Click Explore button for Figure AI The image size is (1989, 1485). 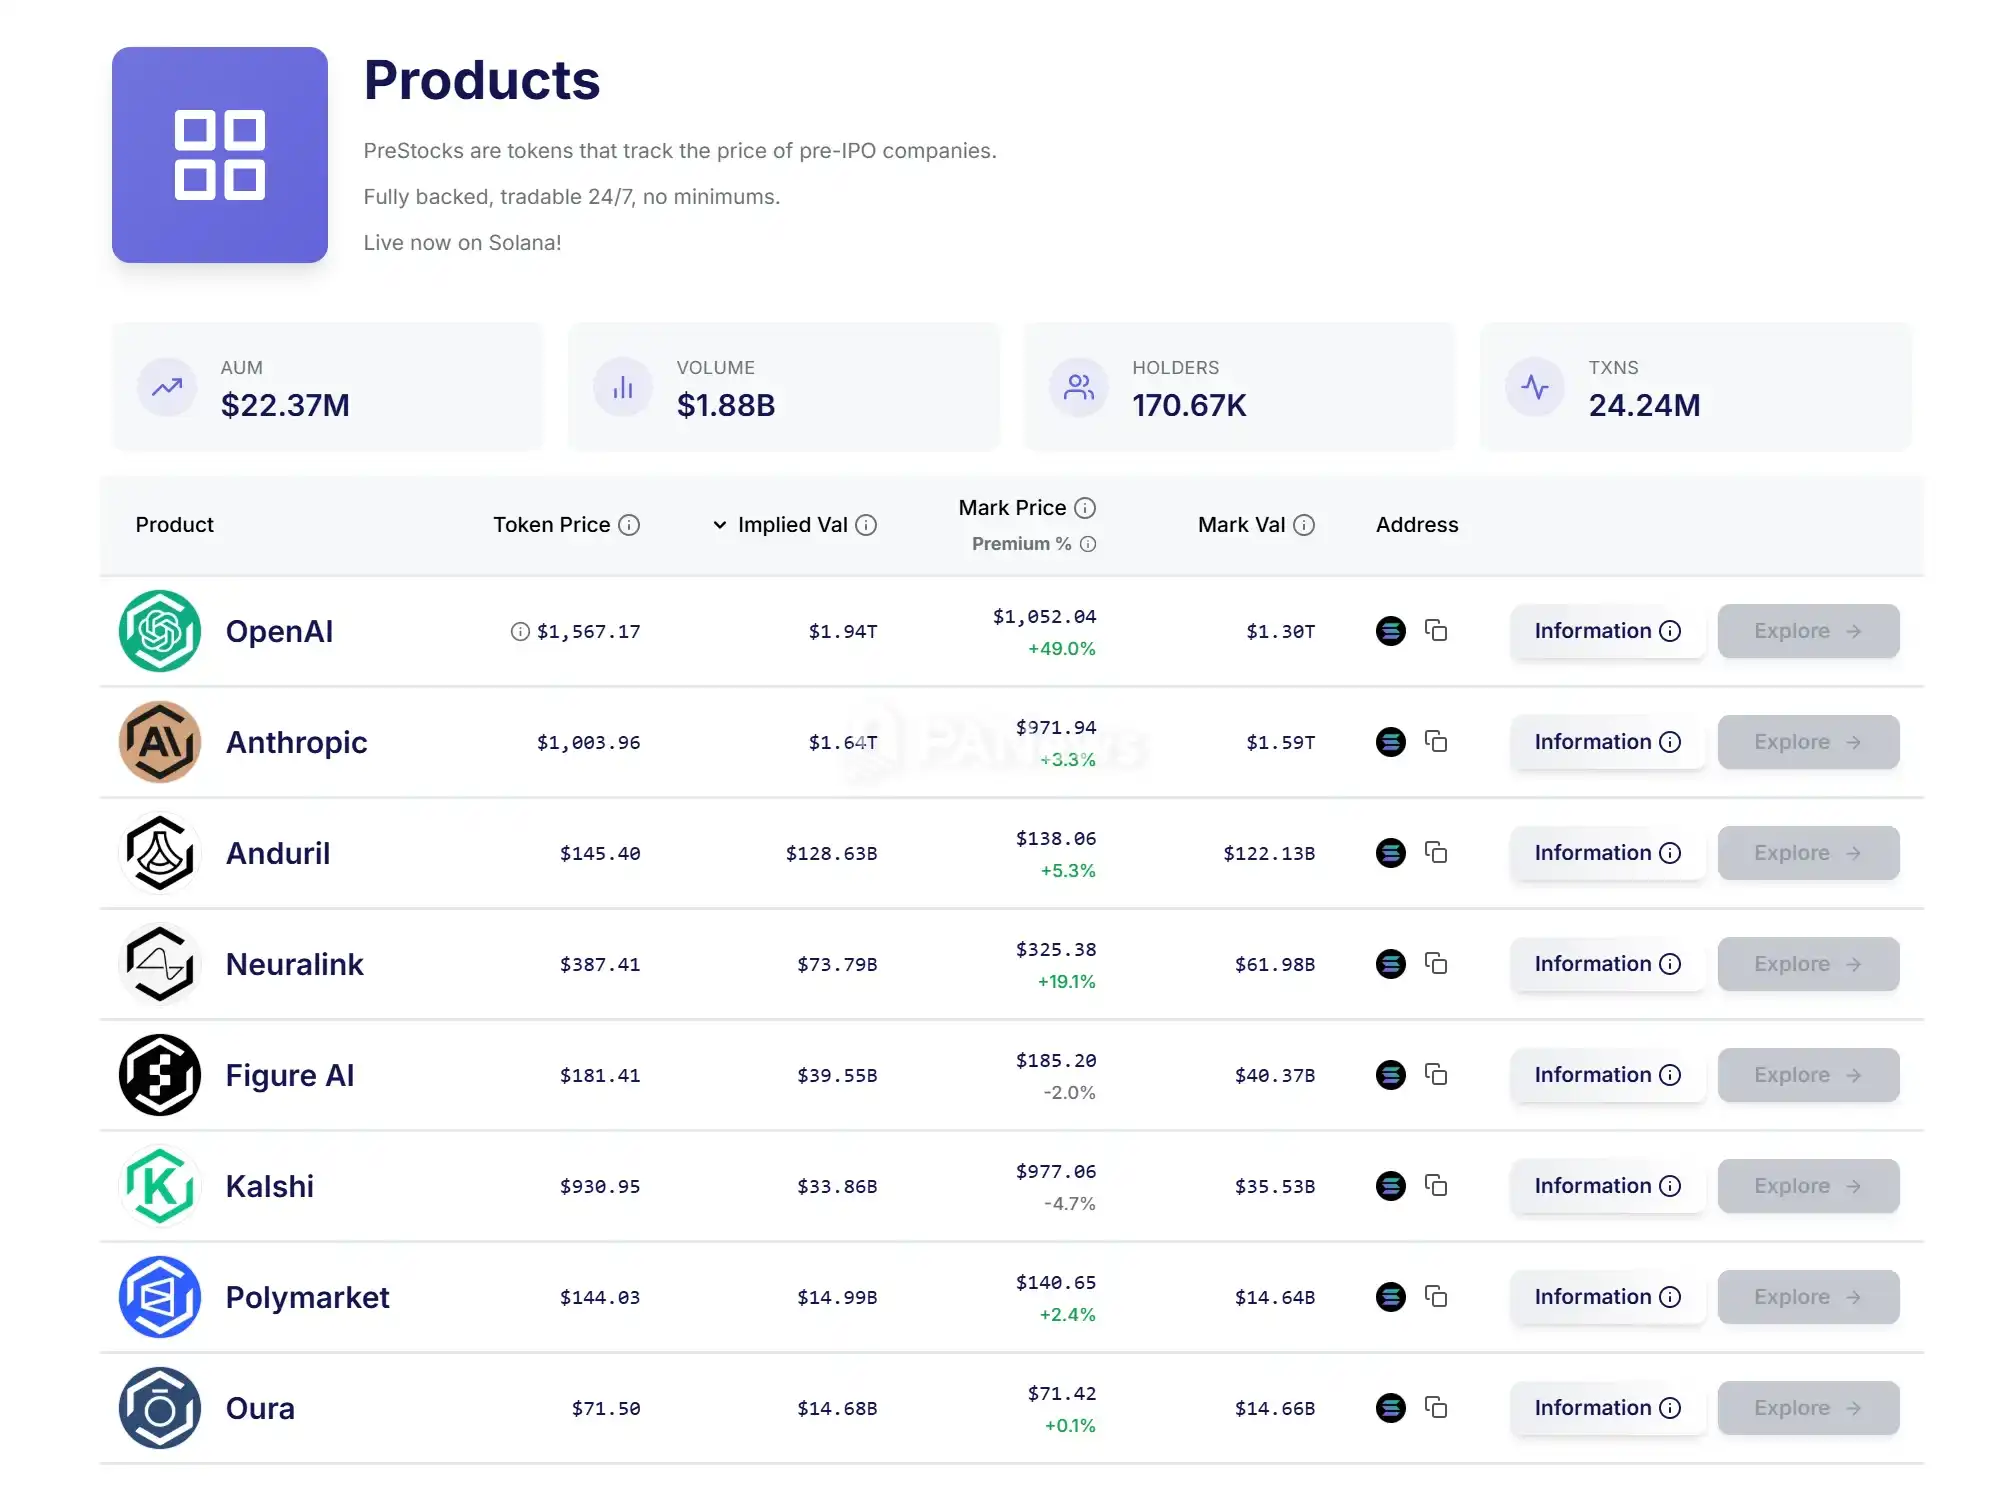click(x=1808, y=1075)
